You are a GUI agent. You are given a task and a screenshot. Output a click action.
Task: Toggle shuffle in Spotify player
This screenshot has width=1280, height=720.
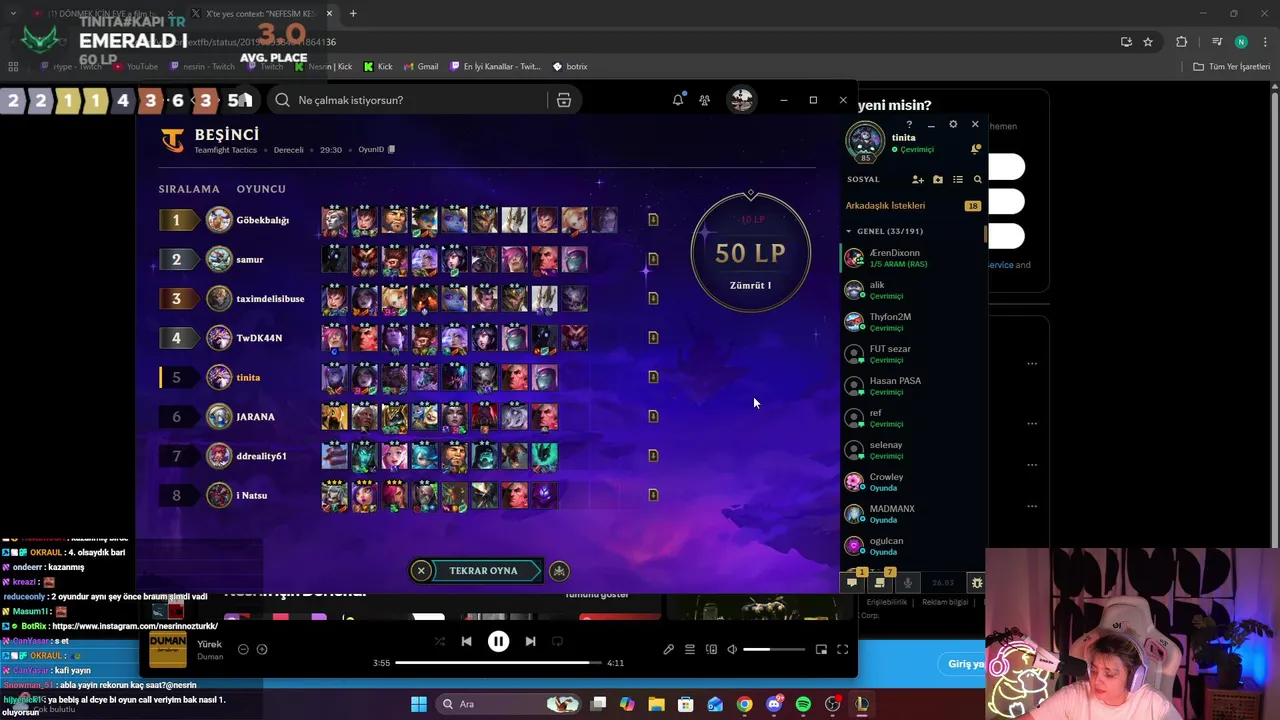pos(439,642)
